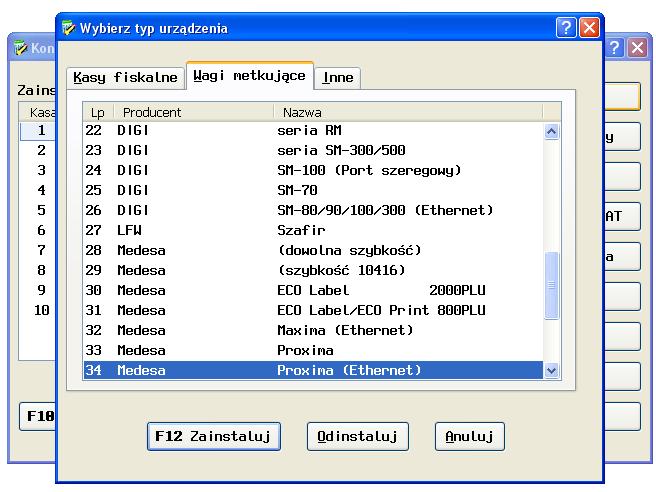Click the scroll down arrow in device list
Screen dimensions: 656x492
click(x=551, y=370)
